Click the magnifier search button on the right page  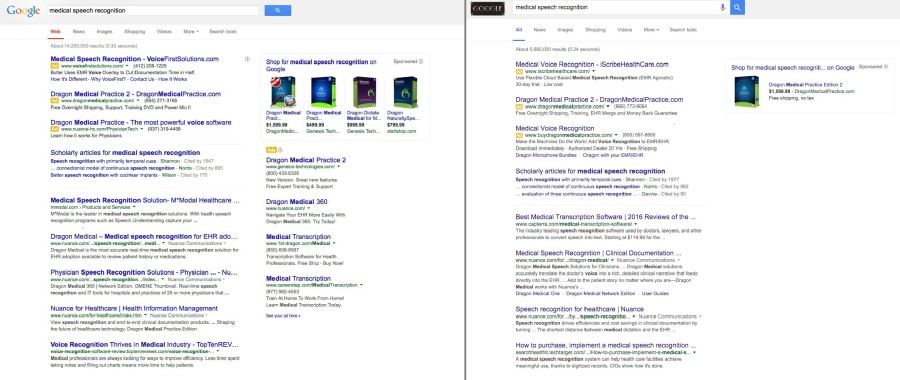click(x=738, y=7)
